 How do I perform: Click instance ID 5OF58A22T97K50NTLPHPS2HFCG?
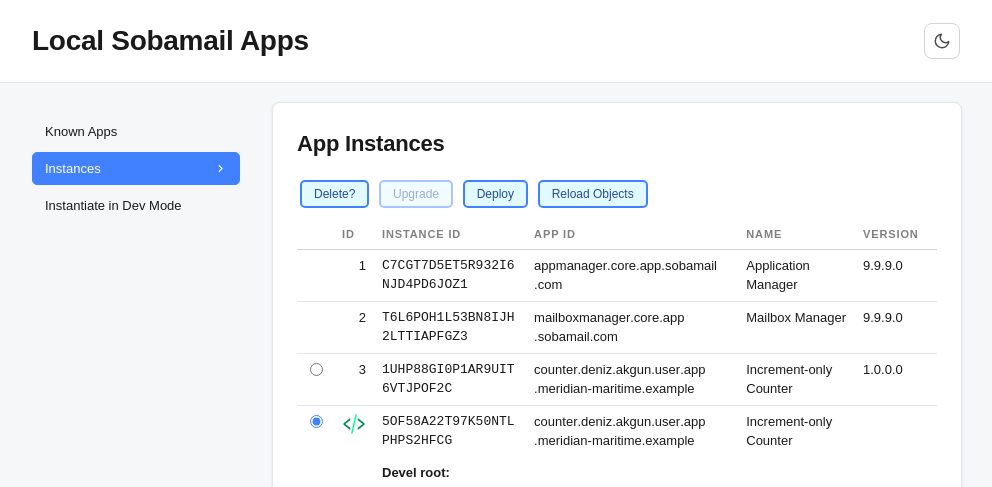click(448, 431)
